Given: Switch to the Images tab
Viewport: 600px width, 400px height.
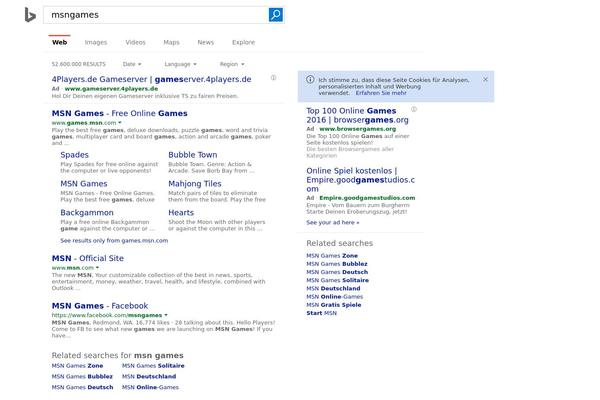Looking at the screenshot, I should tap(96, 42).
